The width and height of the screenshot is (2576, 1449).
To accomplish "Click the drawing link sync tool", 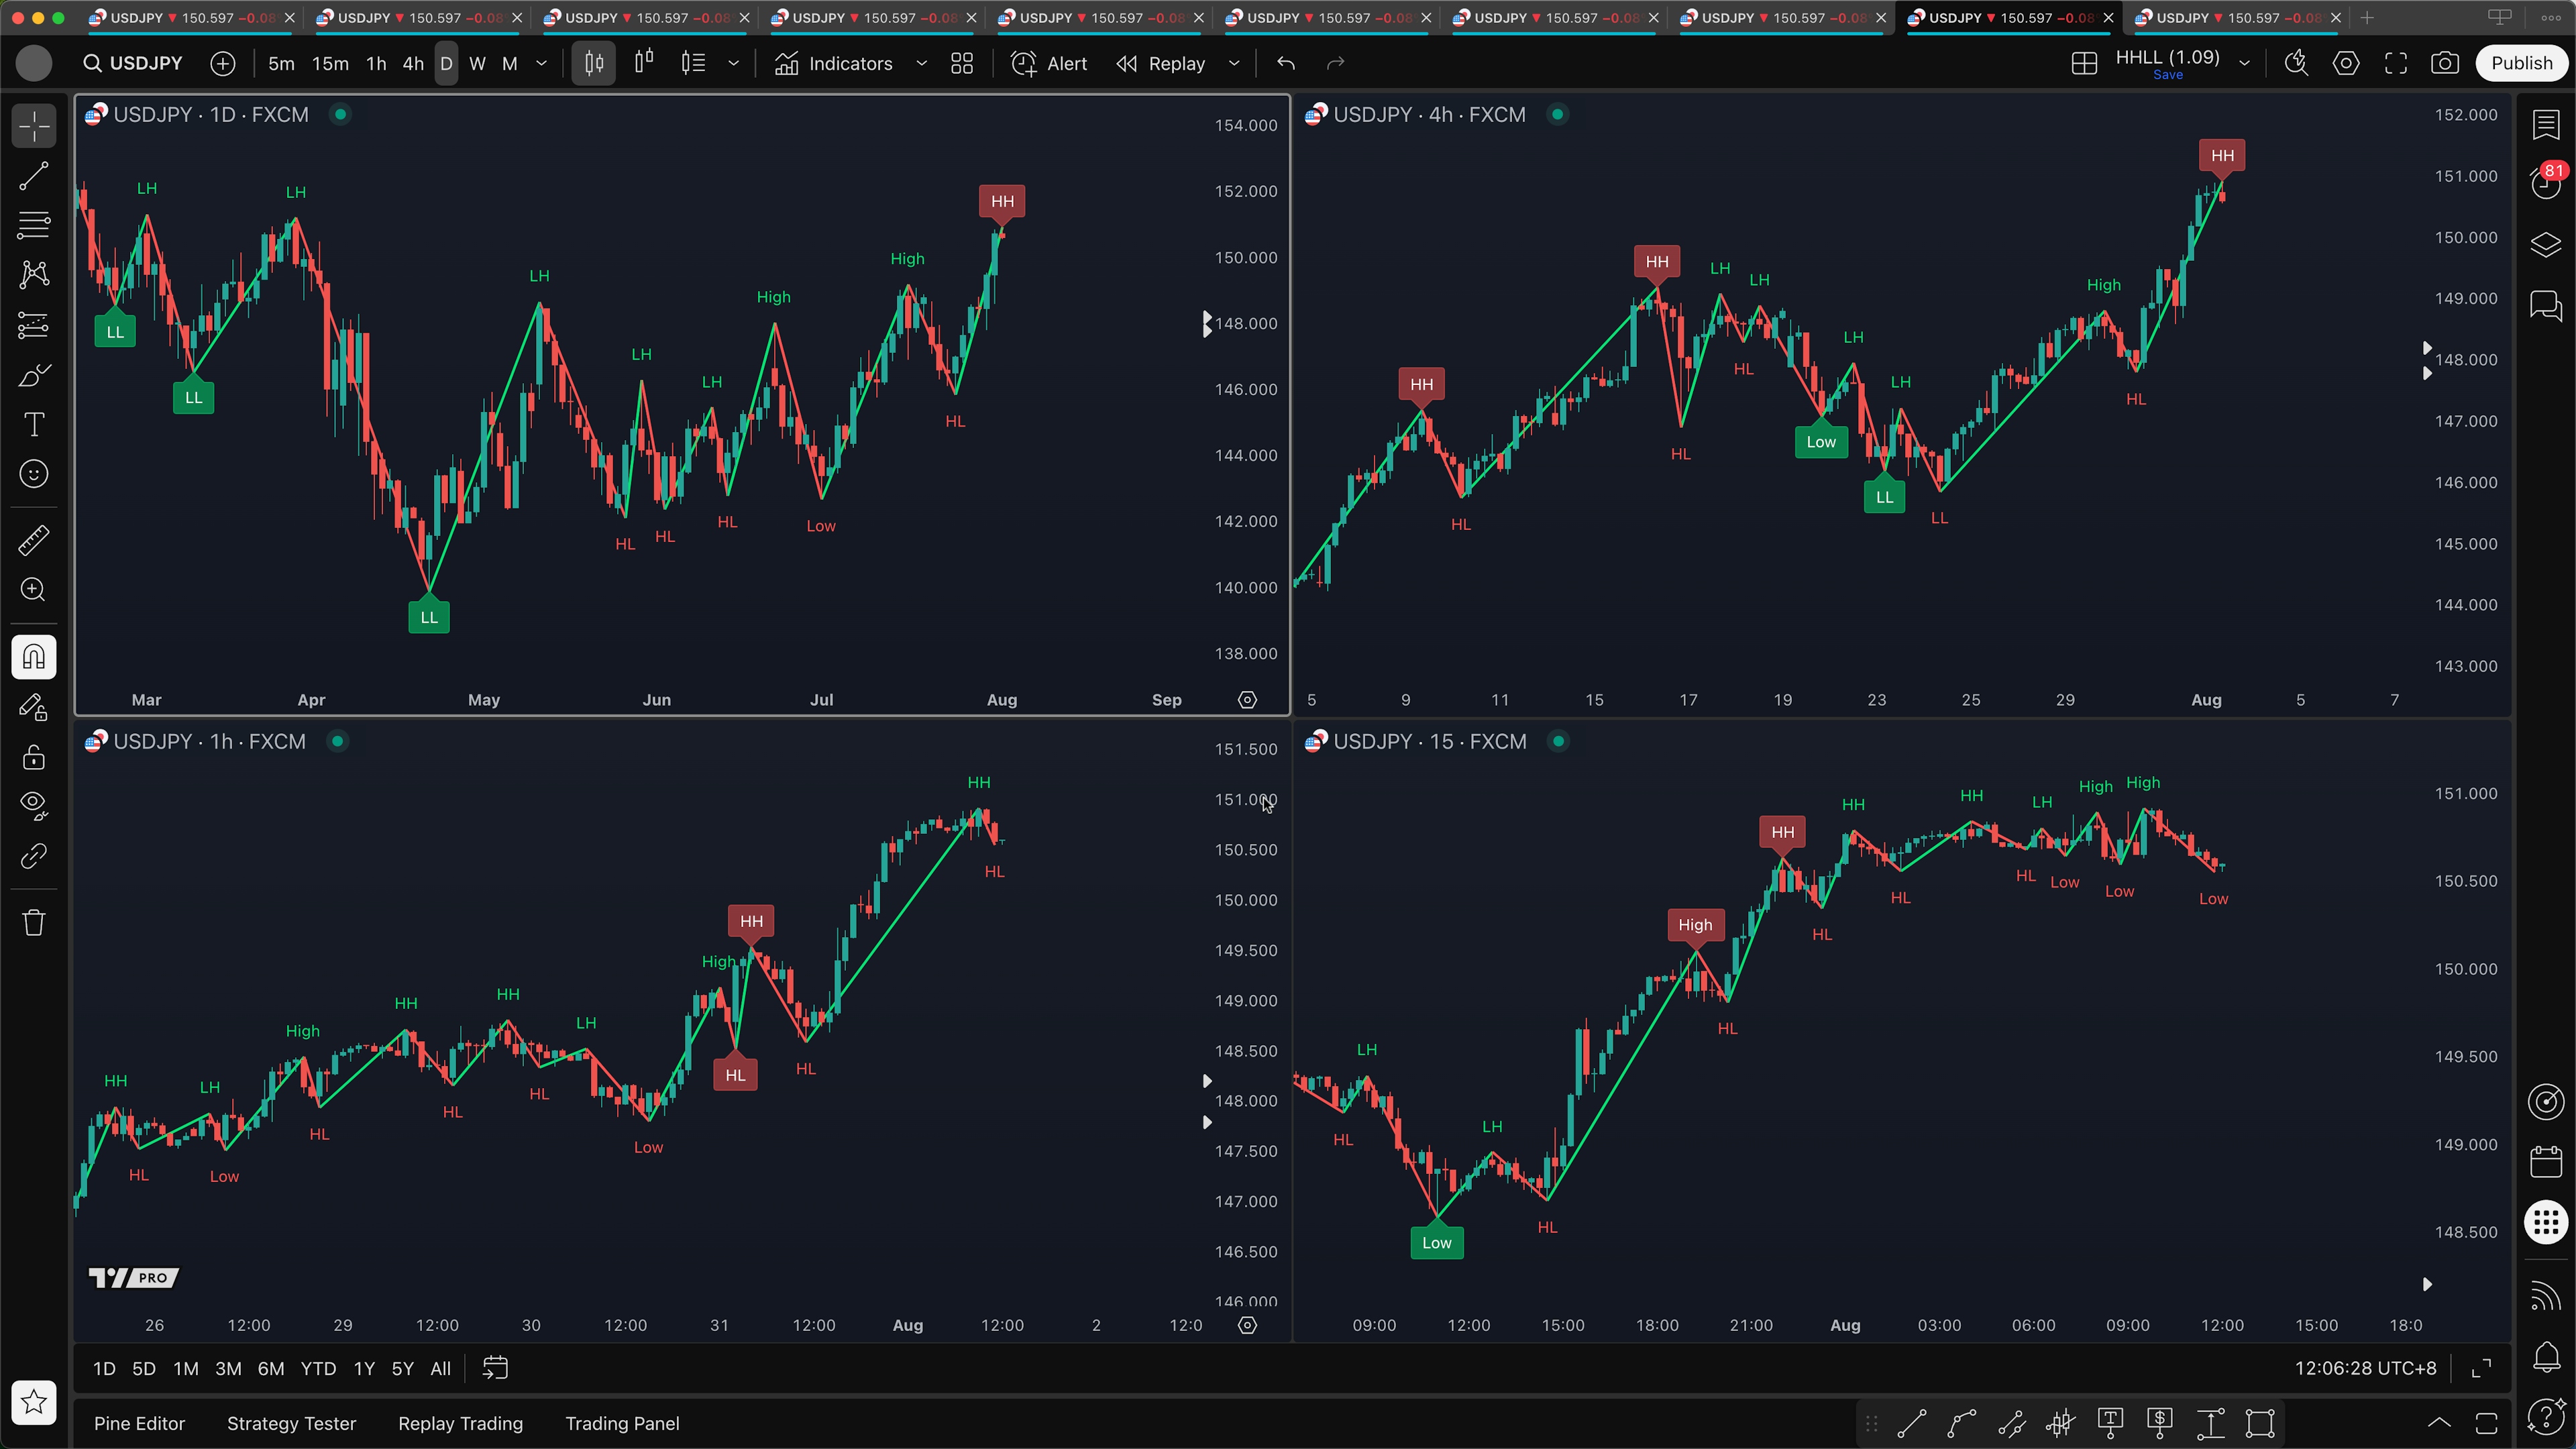I will pos(34,856).
